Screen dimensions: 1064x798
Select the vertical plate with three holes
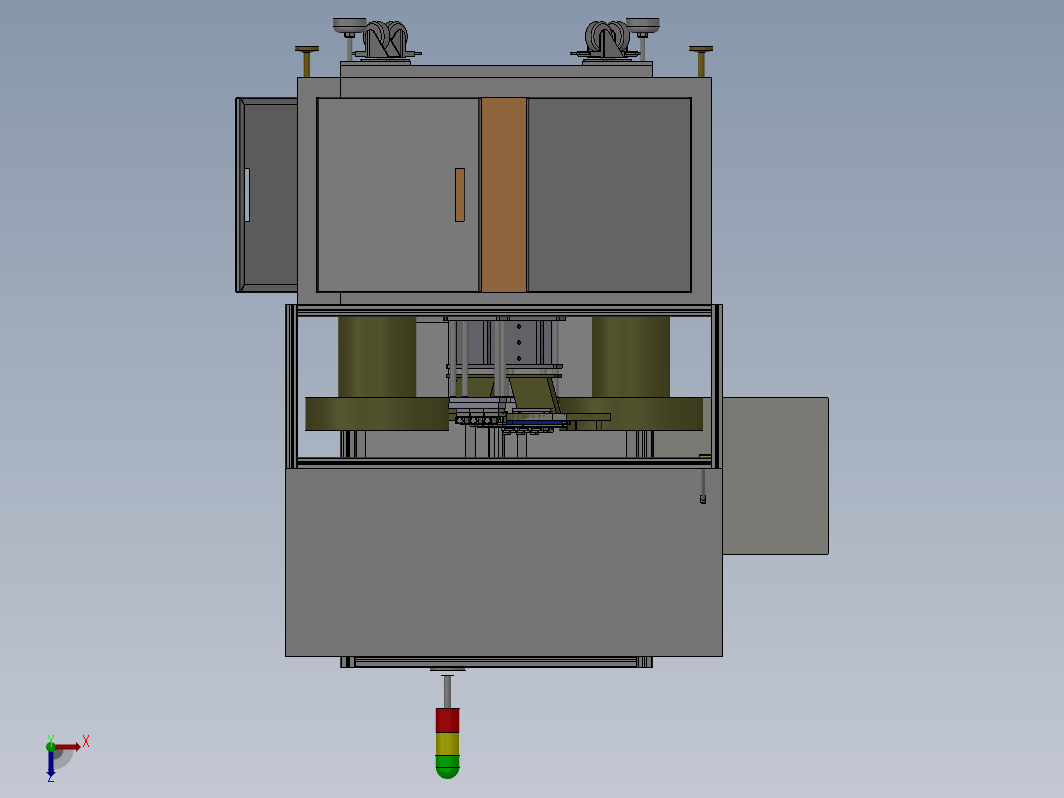click(519, 342)
